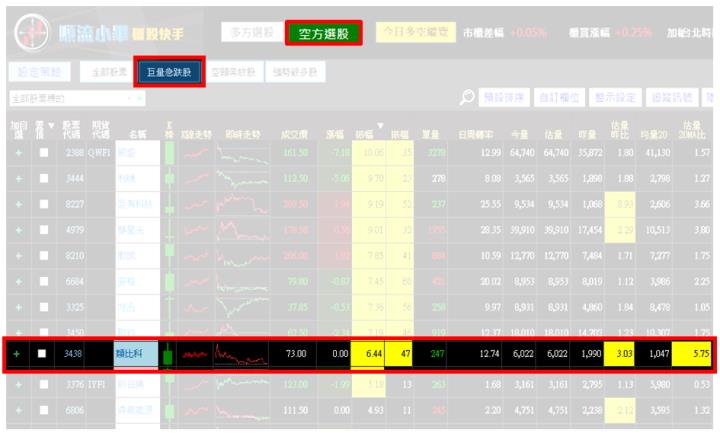This screenshot has width=720, height=433.
Task: Click price 73.00 in row 3438
Action: pyautogui.click(x=296, y=354)
